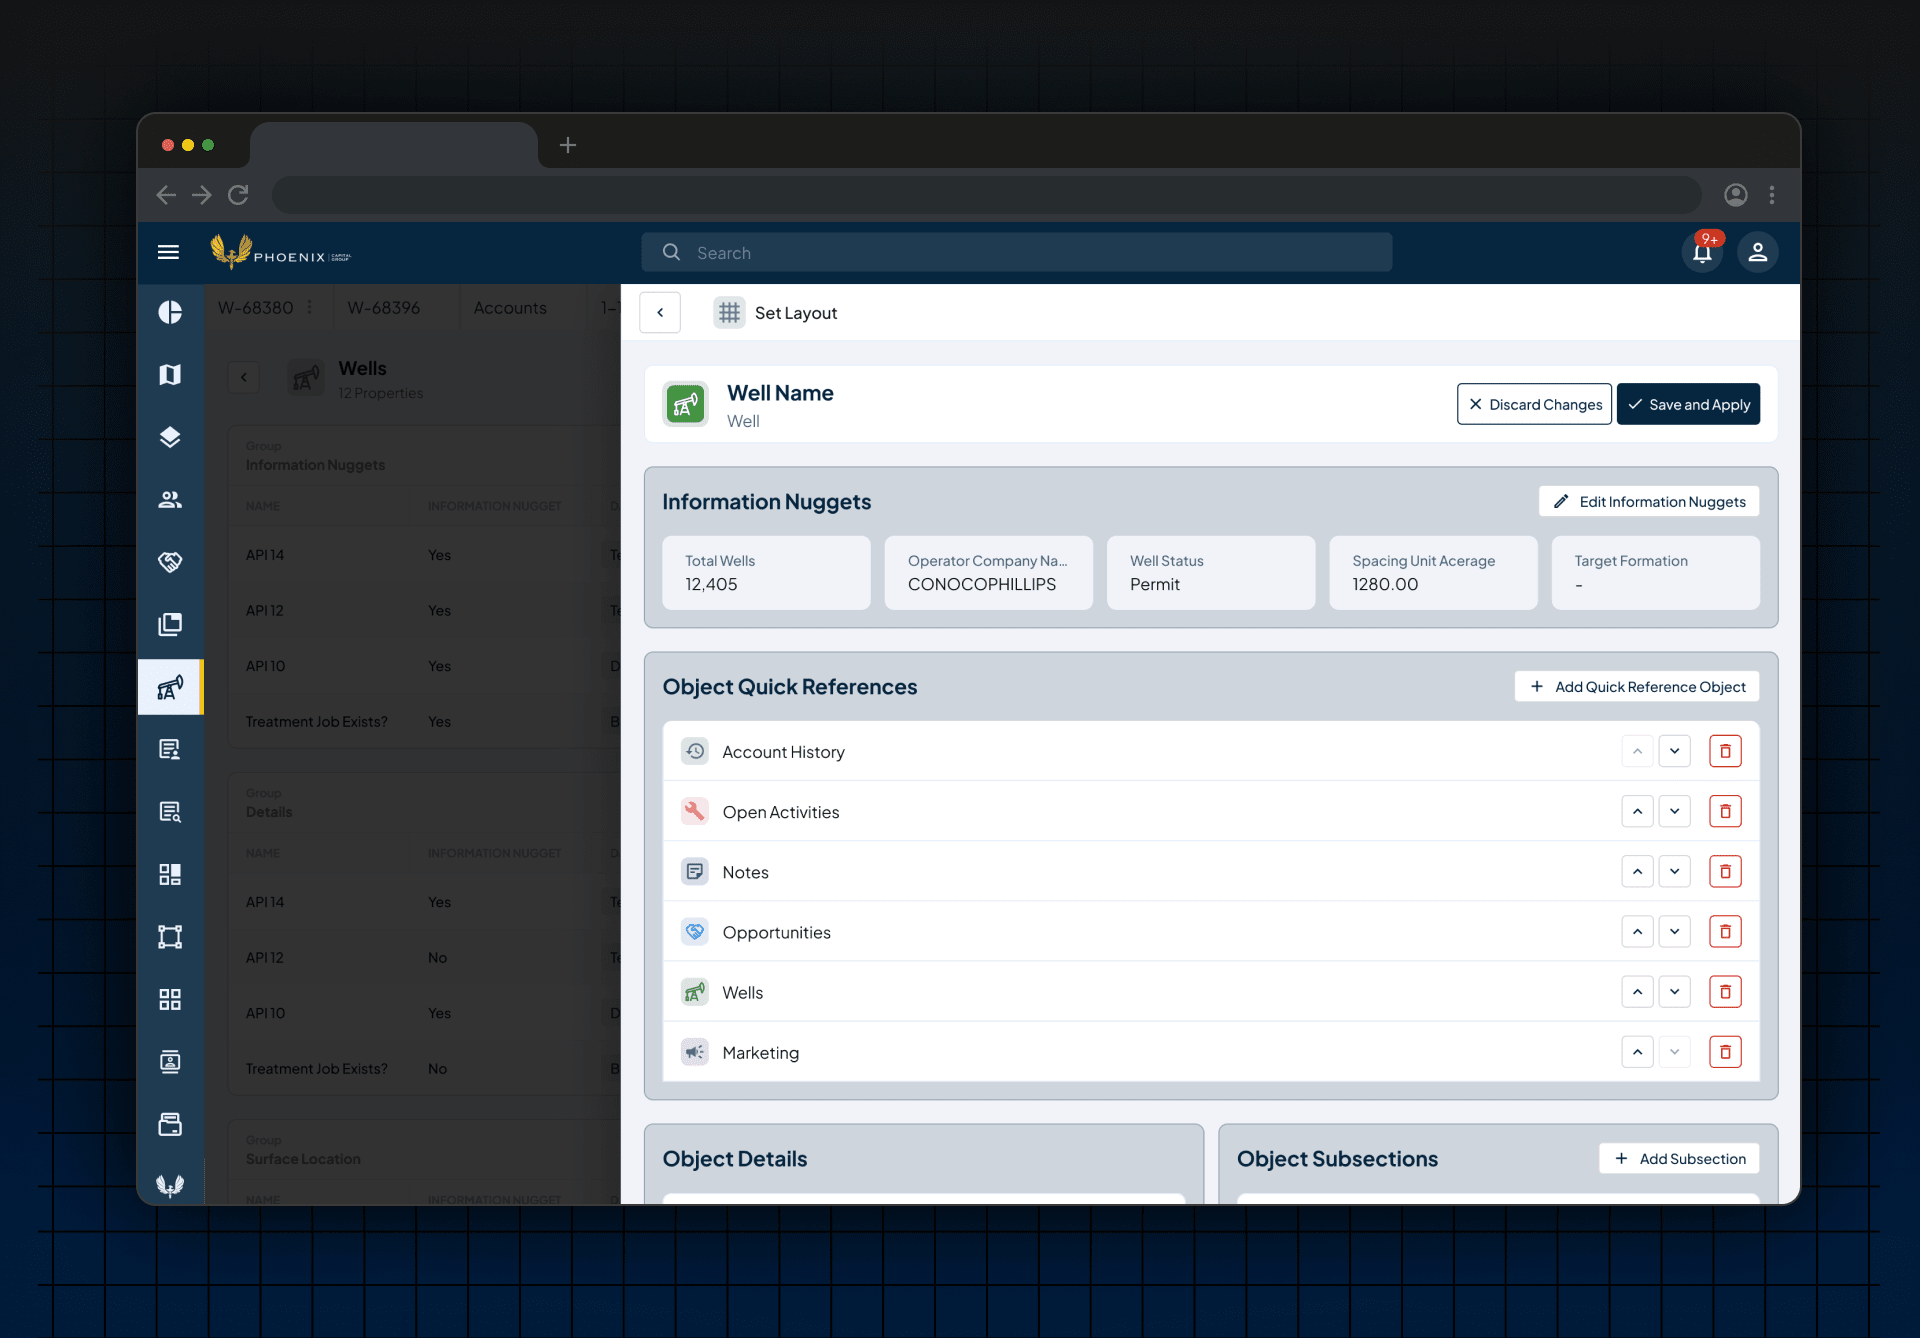Click the Phoenix logo in the header
Viewport: 1920px width, 1338px height.
point(281,252)
